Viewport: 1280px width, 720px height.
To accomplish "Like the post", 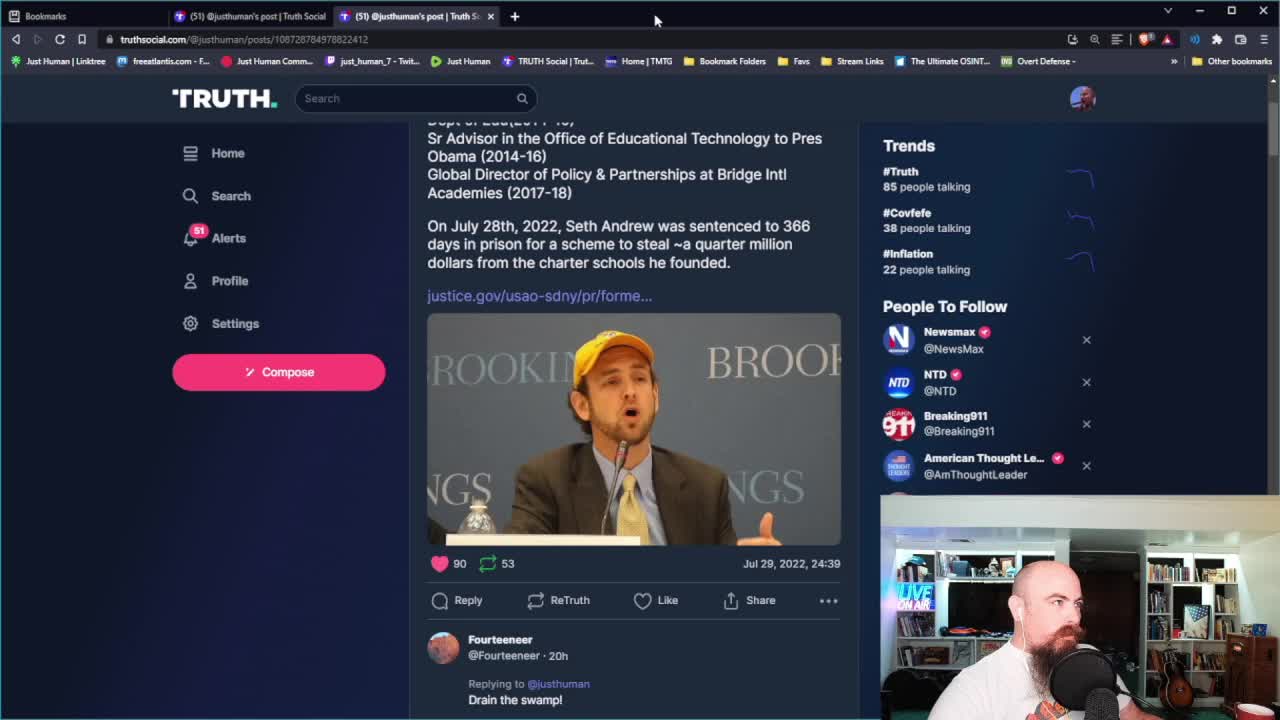I will (x=656, y=600).
